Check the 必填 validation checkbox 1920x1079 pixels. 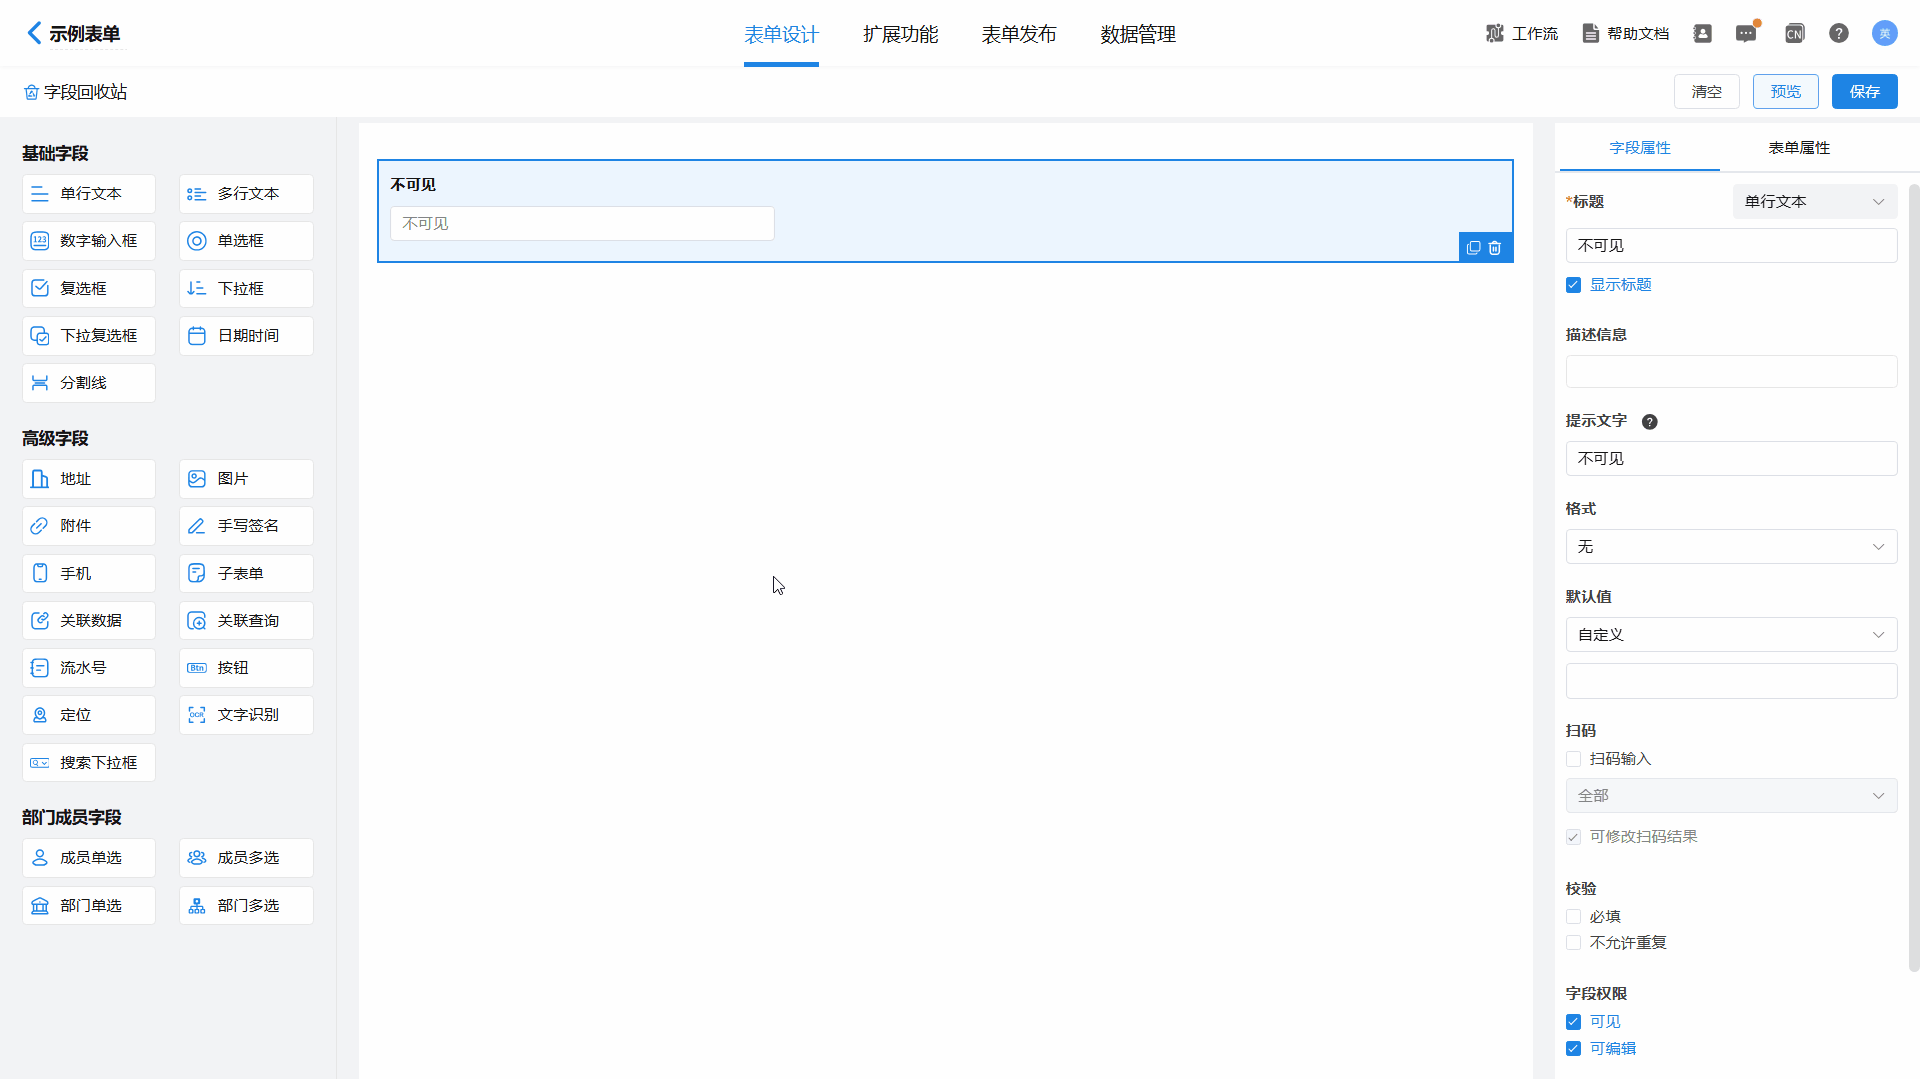[x=1574, y=917]
